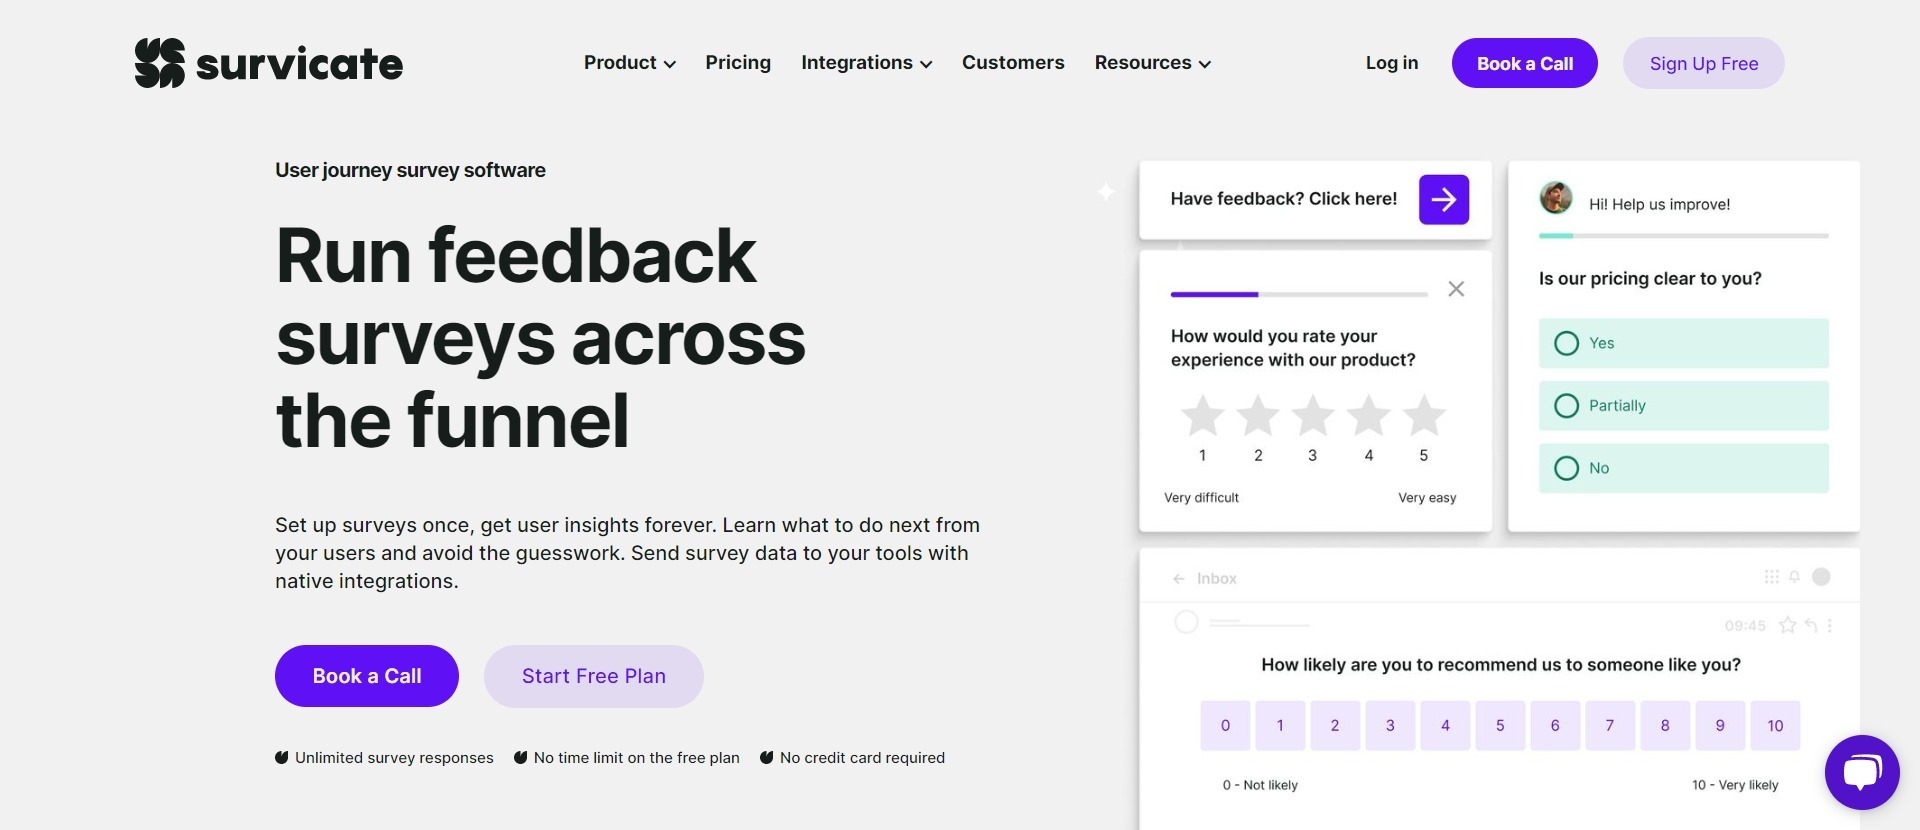Click the Survicate logo icon
The height and width of the screenshot is (830, 1920).
pos(160,63)
